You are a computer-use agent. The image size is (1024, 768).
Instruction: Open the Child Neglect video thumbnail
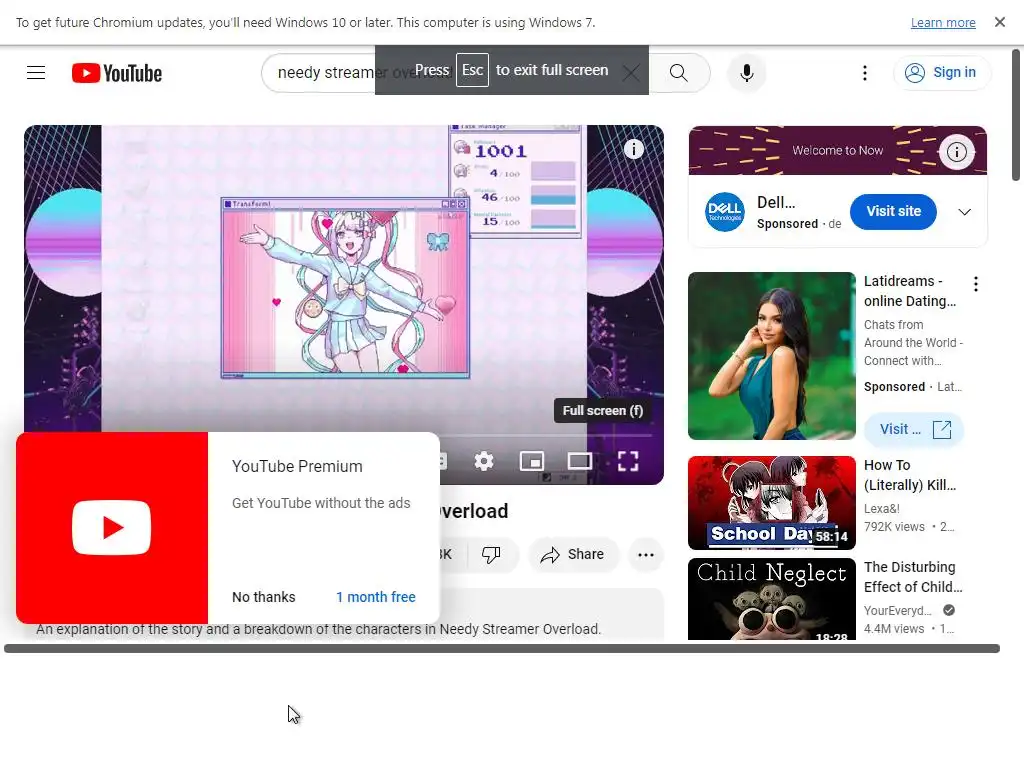771,599
